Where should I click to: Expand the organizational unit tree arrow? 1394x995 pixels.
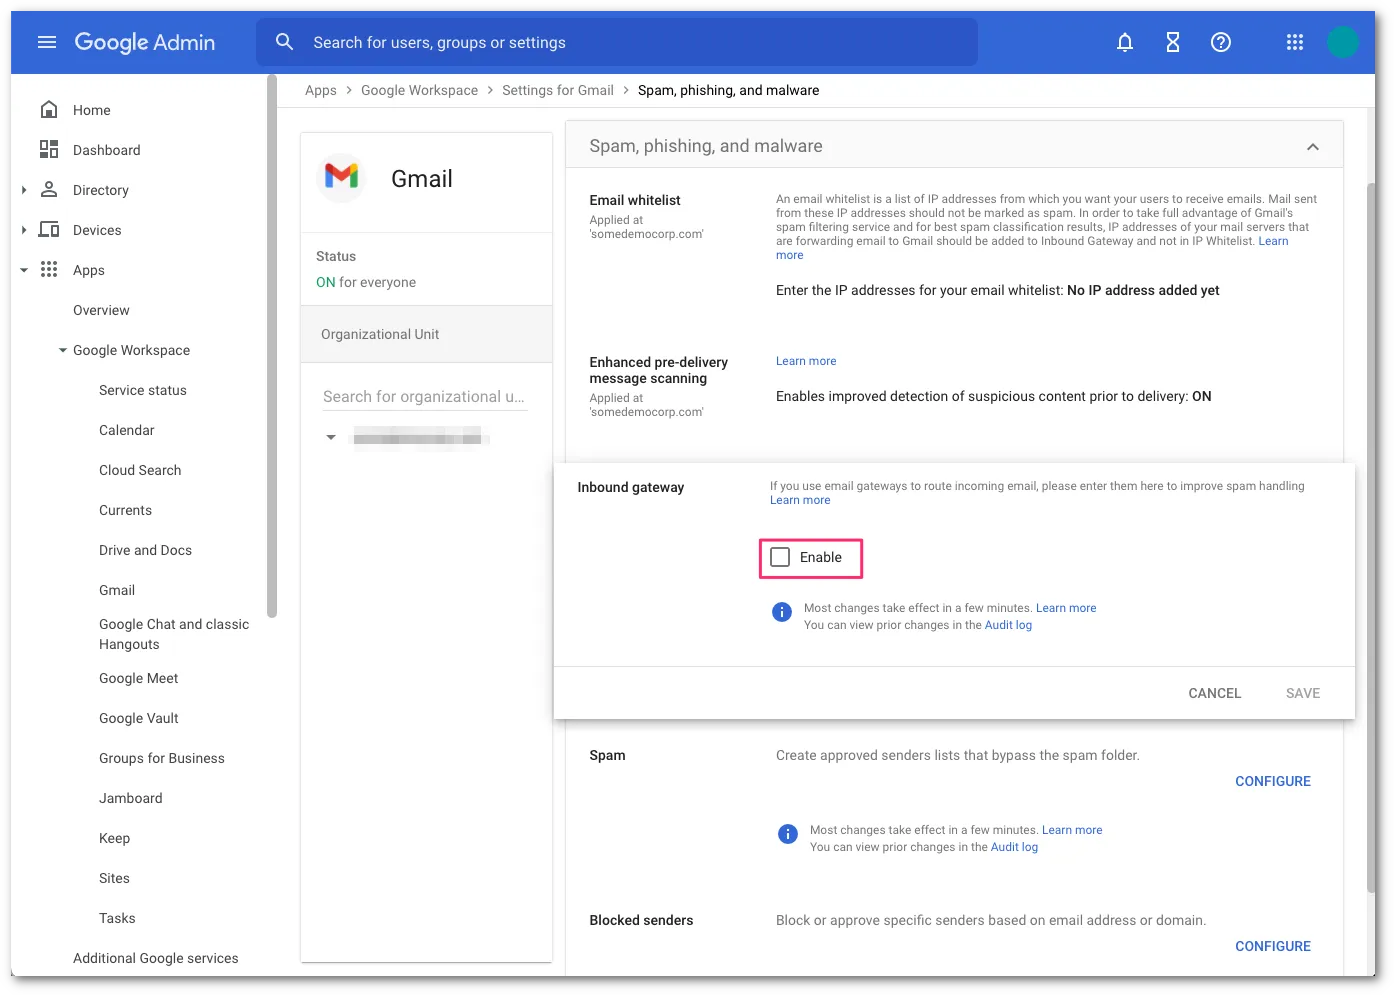[331, 437]
